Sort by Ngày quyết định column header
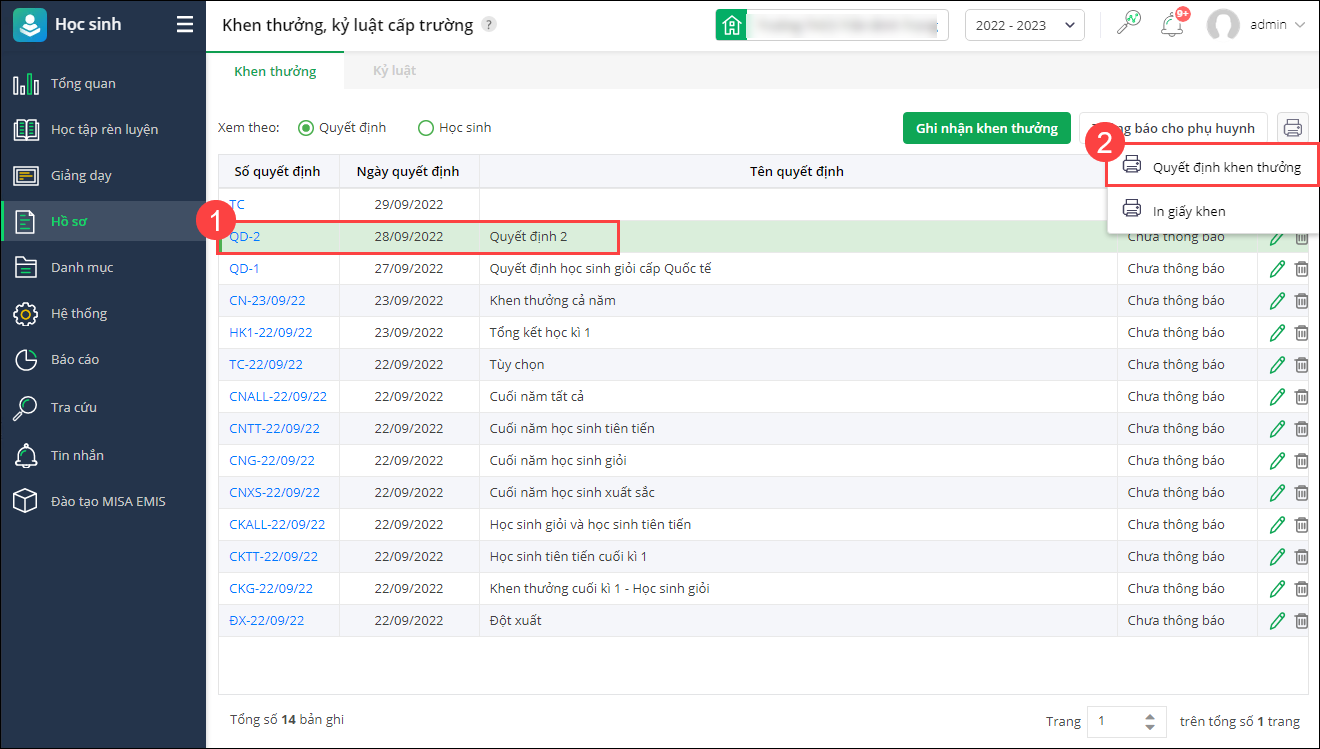This screenshot has height=749, width=1320. click(x=408, y=171)
